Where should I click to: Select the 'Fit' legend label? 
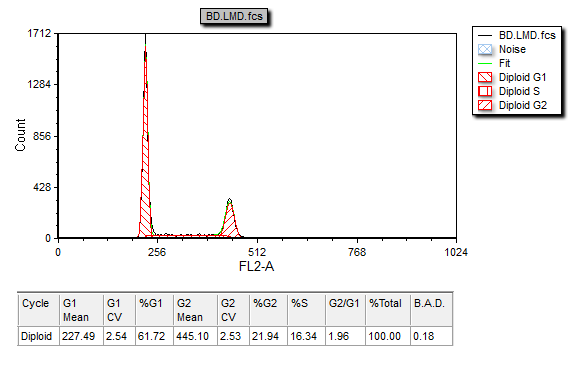click(x=504, y=63)
